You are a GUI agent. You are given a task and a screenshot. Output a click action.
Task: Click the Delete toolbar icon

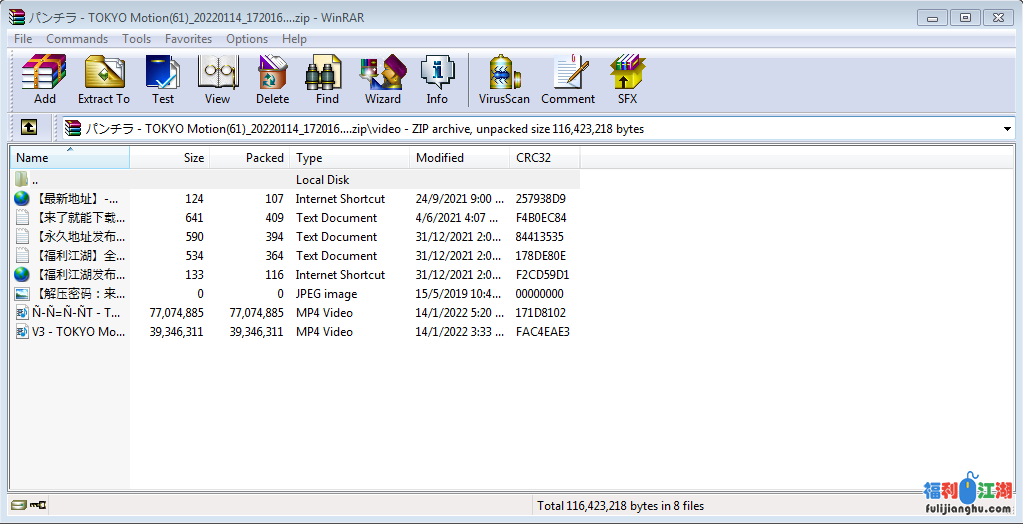[272, 79]
